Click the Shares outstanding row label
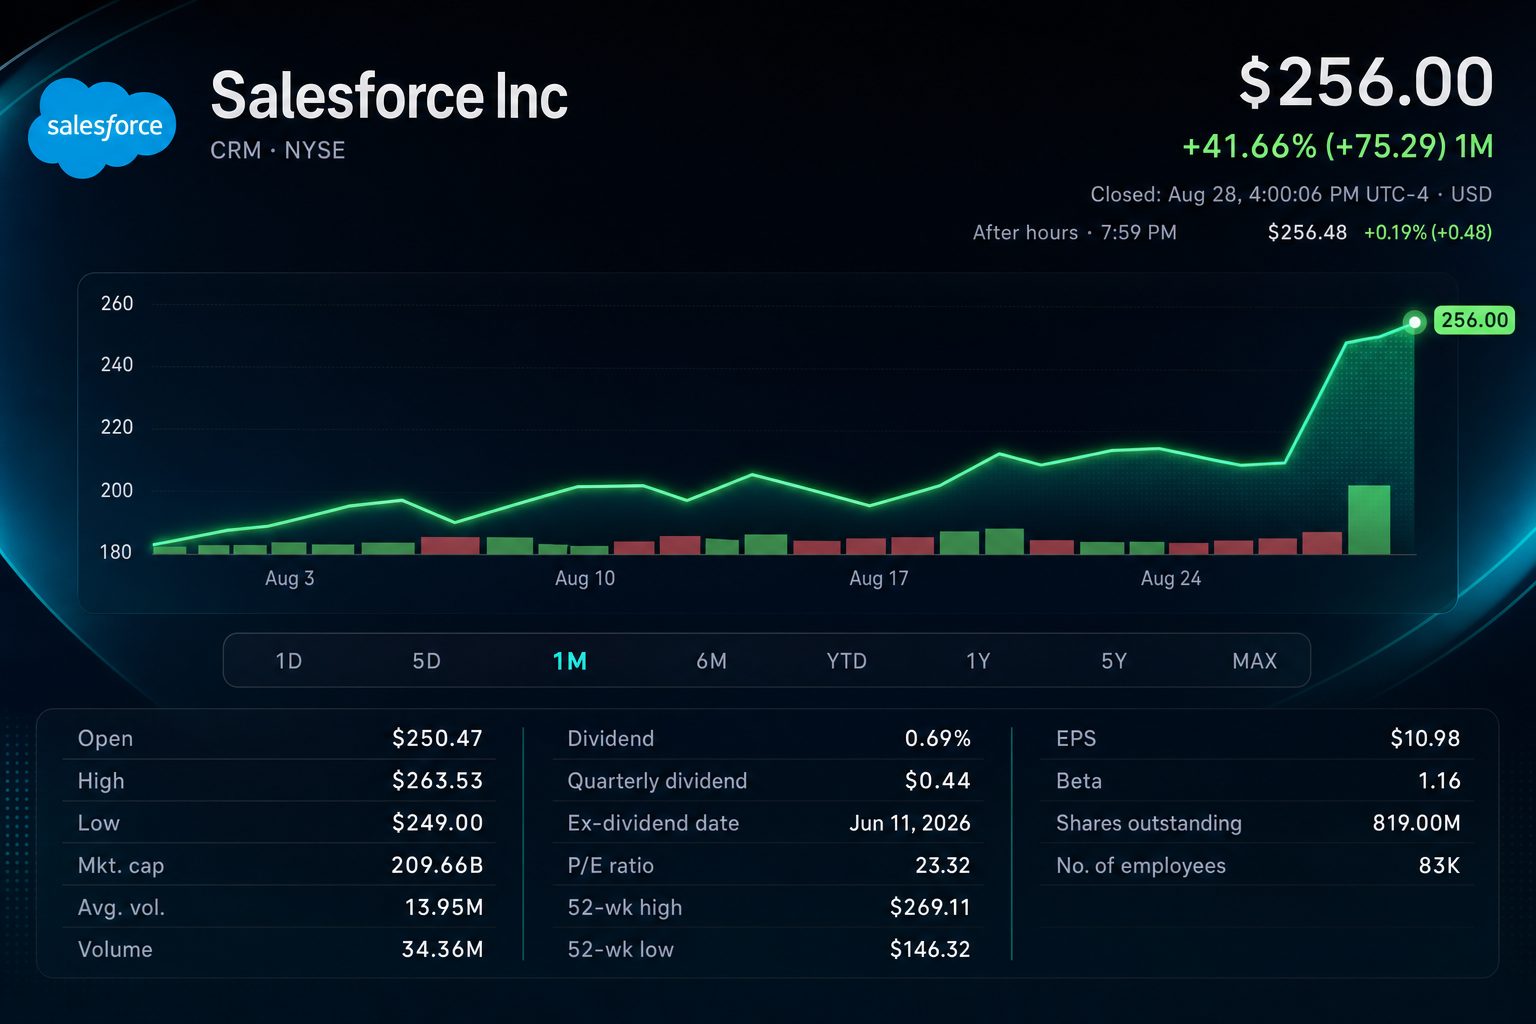The height and width of the screenshot is (1024, 1536). pos(1149,823)
